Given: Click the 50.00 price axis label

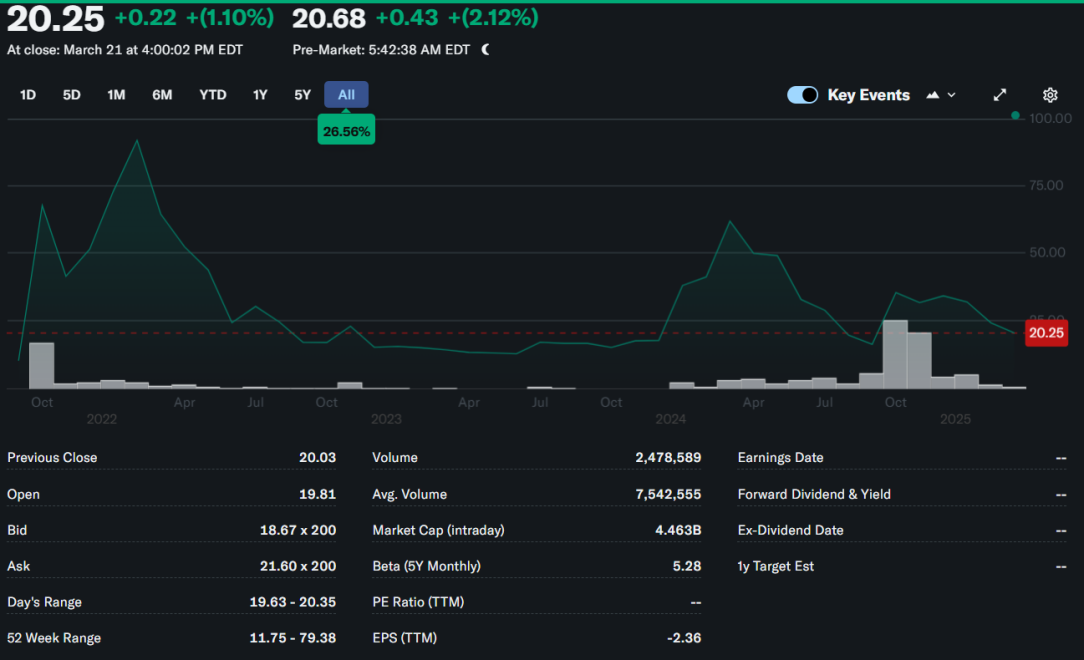Looking at the screenshot, I should (1047, 252).
